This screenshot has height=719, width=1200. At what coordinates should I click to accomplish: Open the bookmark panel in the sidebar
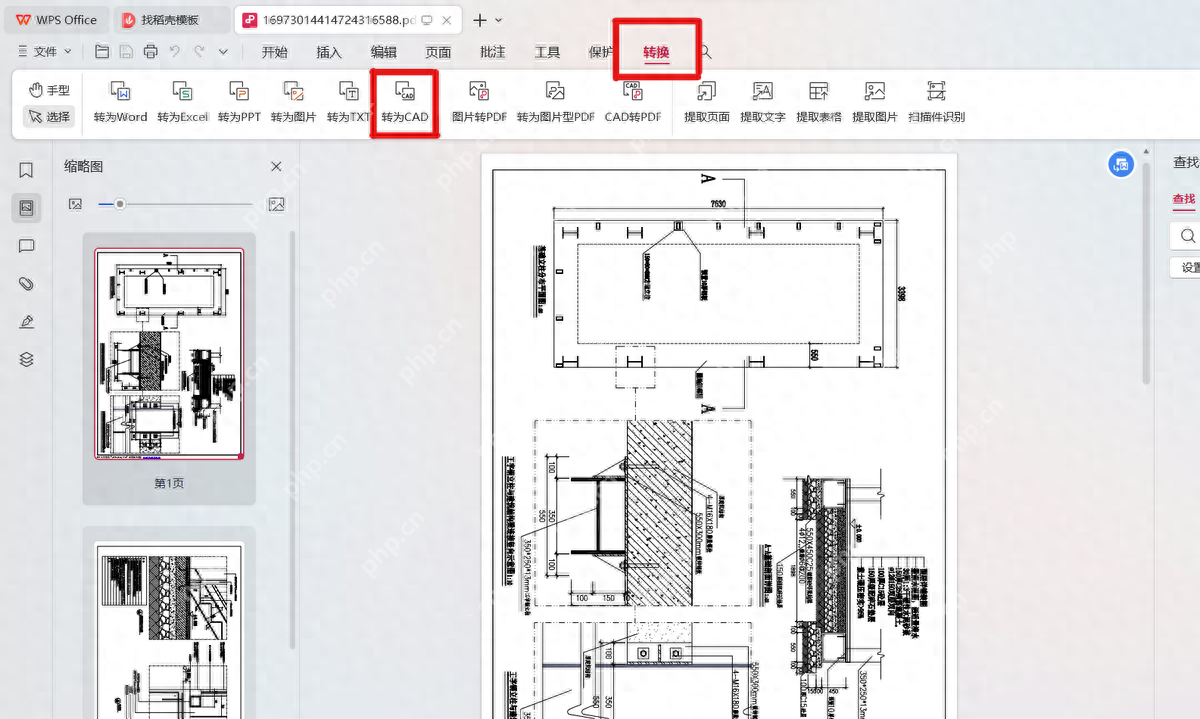[x=27, y=171]
